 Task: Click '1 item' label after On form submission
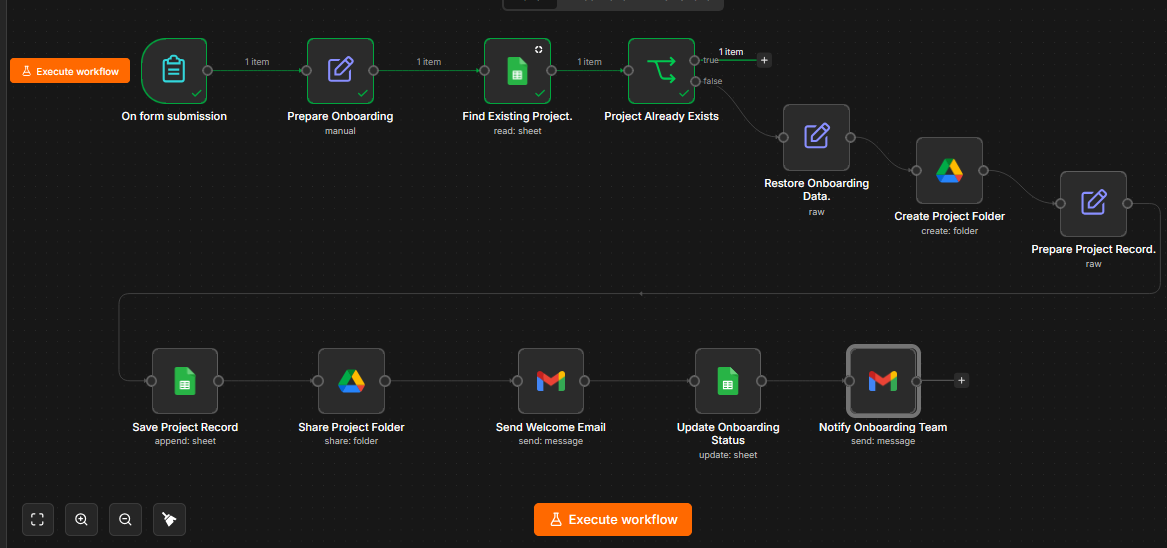257,62
